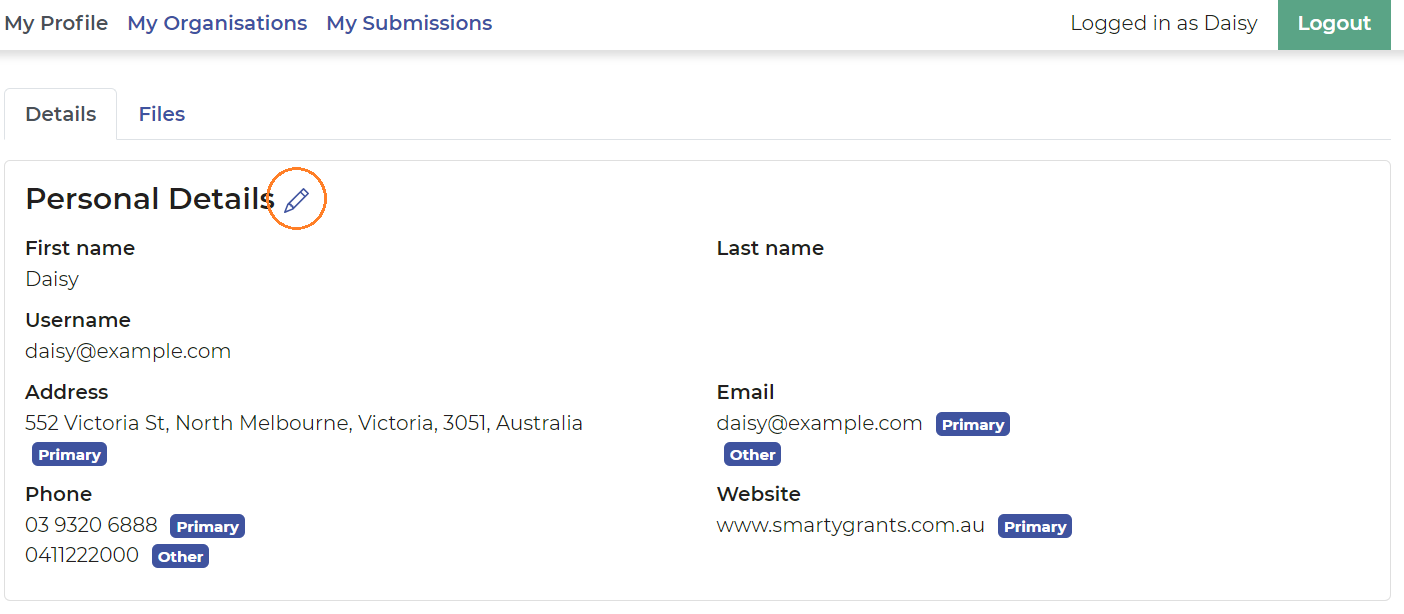
Task: Click the www.smartygrants.com.au website text
Action: click(851, 525)
